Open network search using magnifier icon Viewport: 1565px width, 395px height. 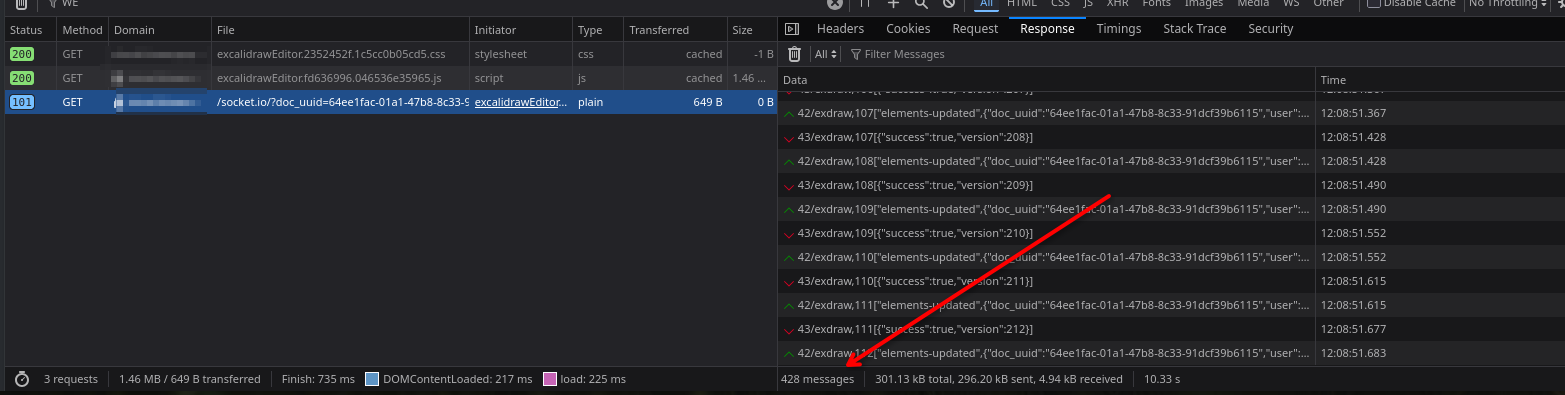point(921,4)
